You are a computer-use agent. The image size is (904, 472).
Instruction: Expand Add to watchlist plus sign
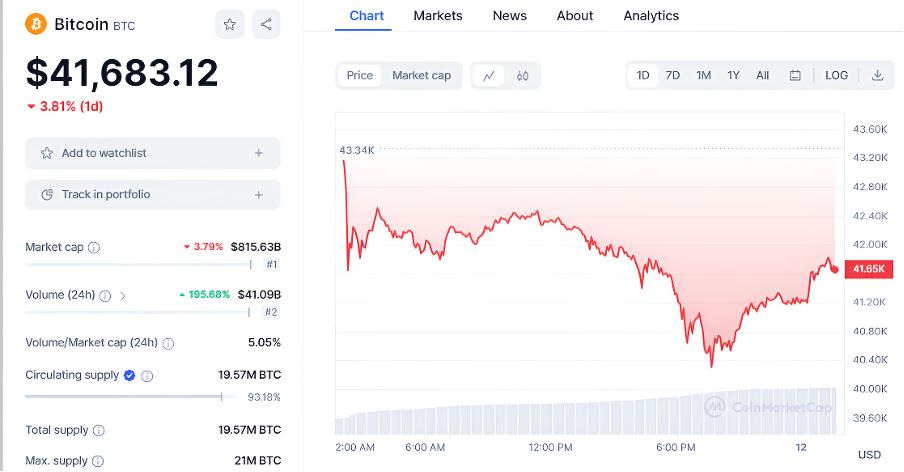tap(259, 153)
